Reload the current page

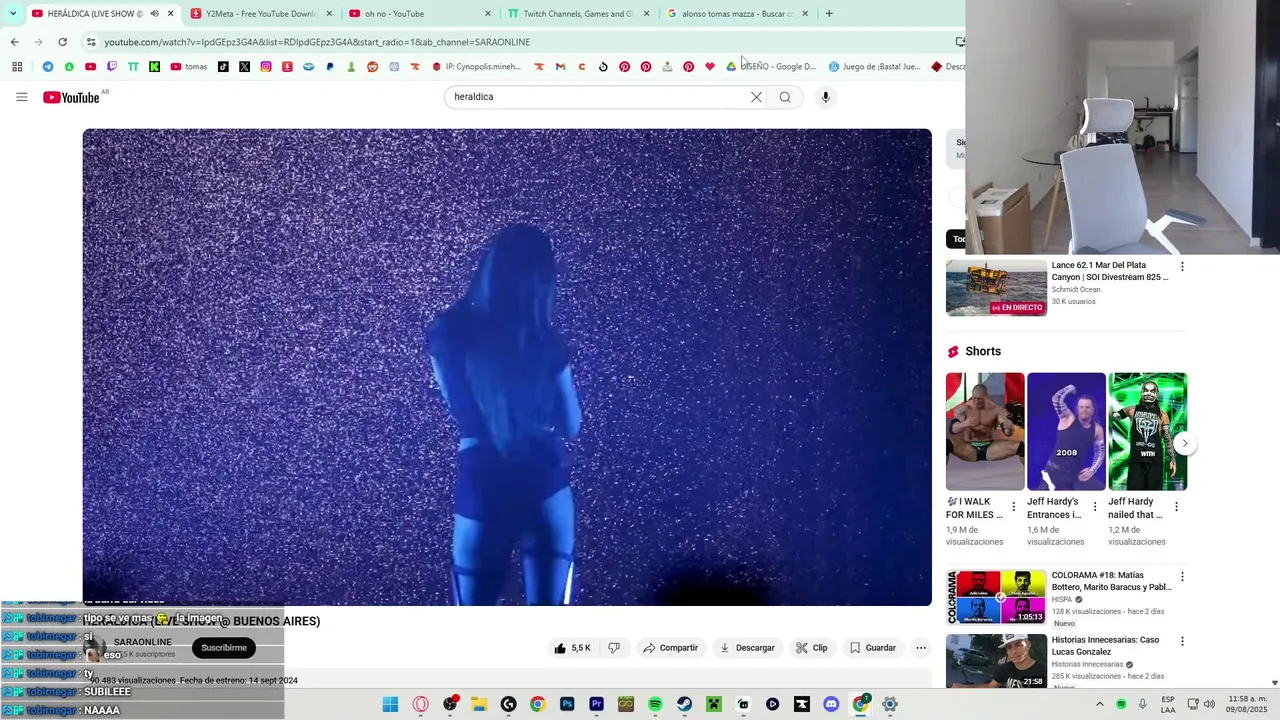(x=62, y=42)
